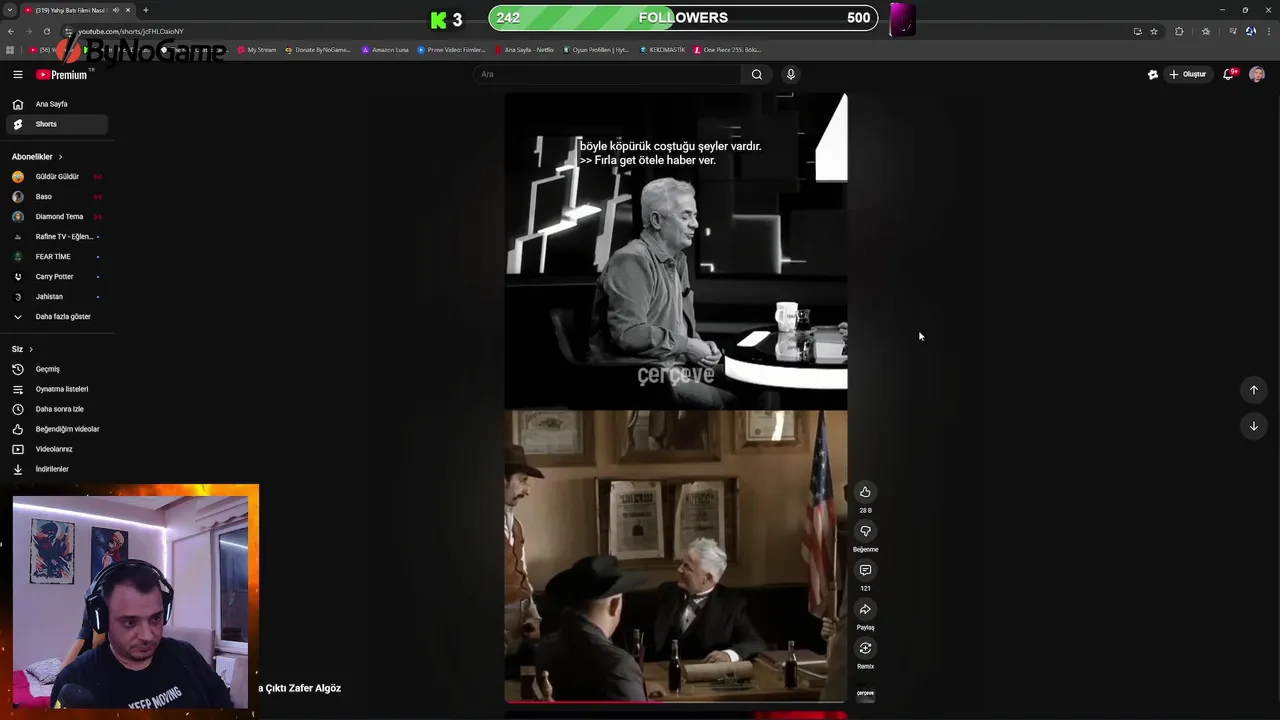Open the One Piece 255. Bölü... bookmark
This screenshot has width=1280, height=720.
click(727, 50)
